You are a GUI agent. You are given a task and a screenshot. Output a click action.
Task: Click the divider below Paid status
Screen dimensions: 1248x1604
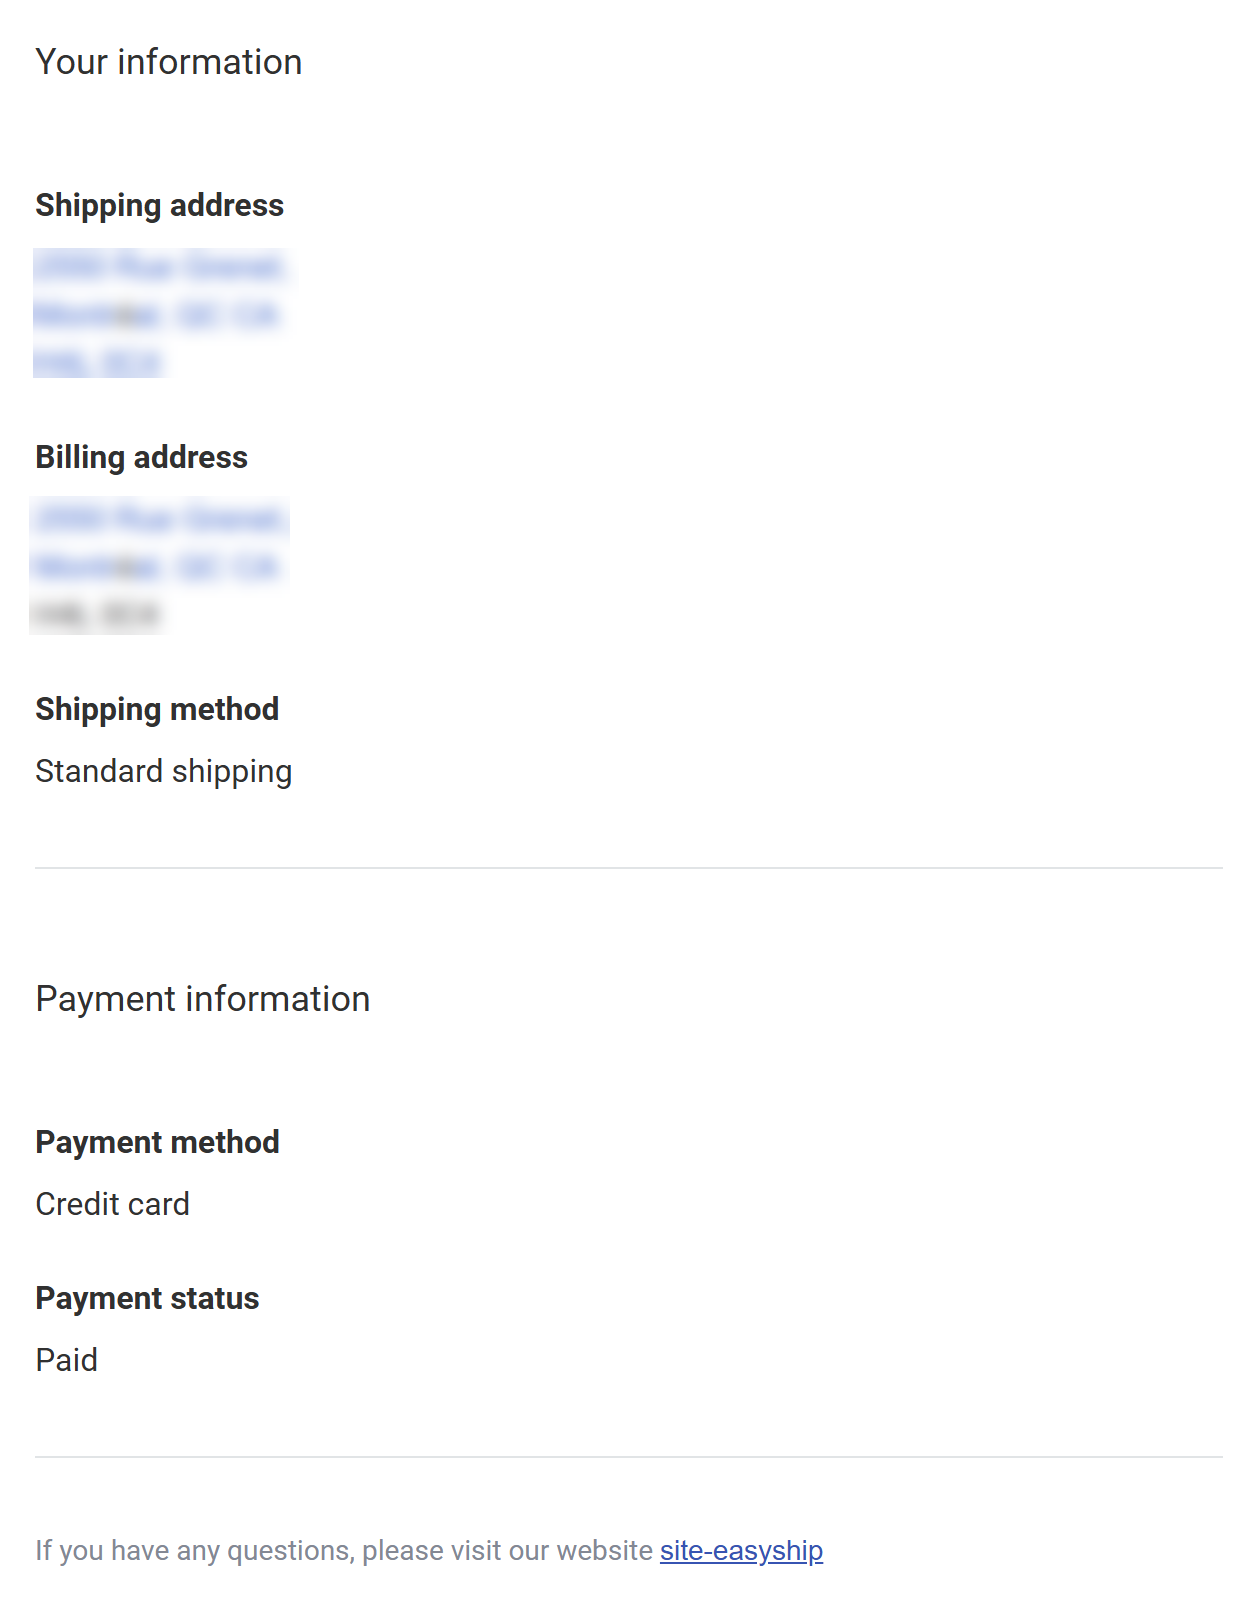click(x=628, y=1457)
